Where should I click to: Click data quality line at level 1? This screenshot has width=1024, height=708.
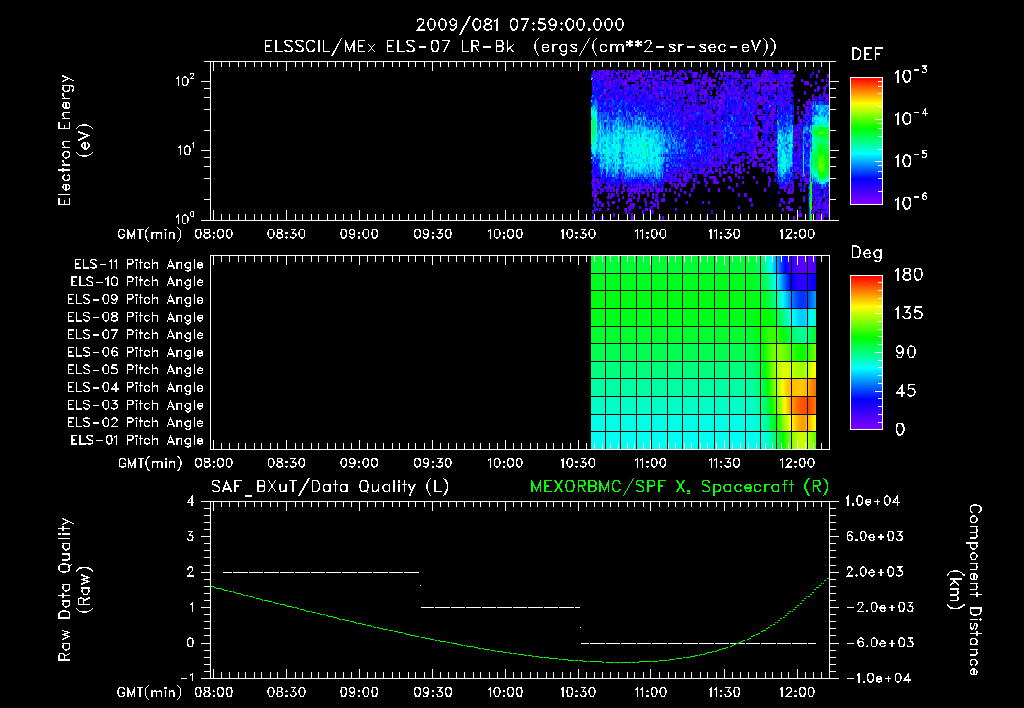[x=500, y=607]
